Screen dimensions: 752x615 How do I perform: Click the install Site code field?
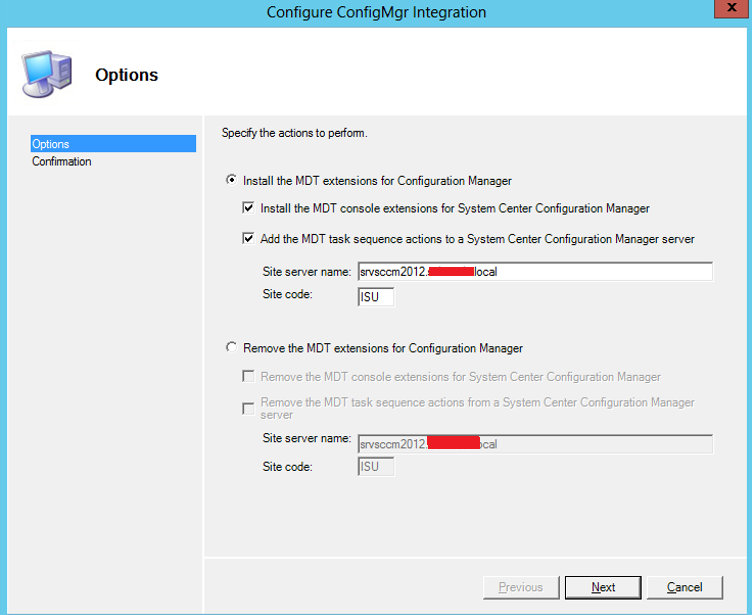(376, 297)
